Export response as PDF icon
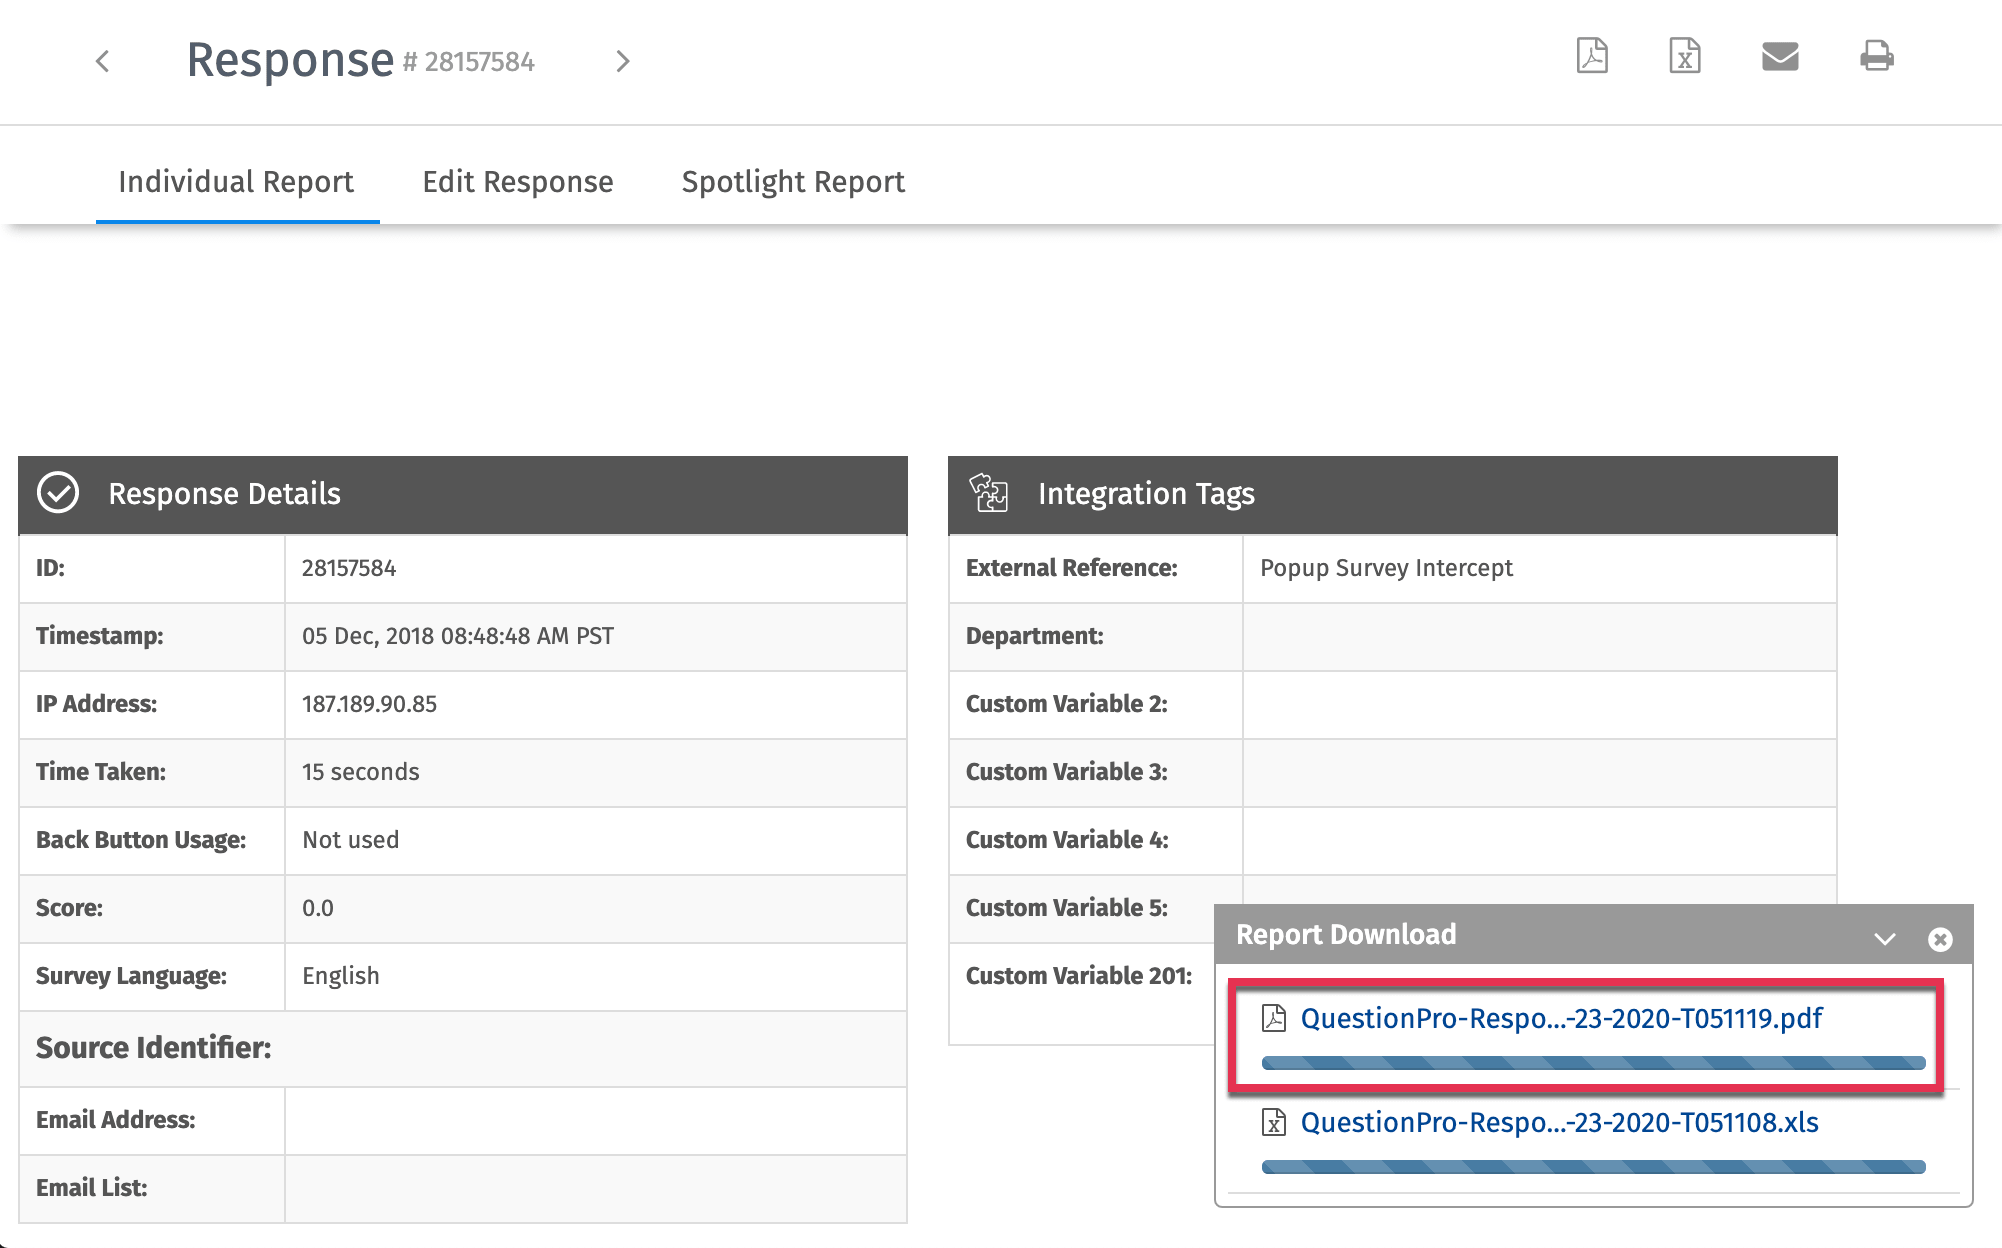Image resolution: width=2002 pixels, height=1248 pixels. (1592, 56)
